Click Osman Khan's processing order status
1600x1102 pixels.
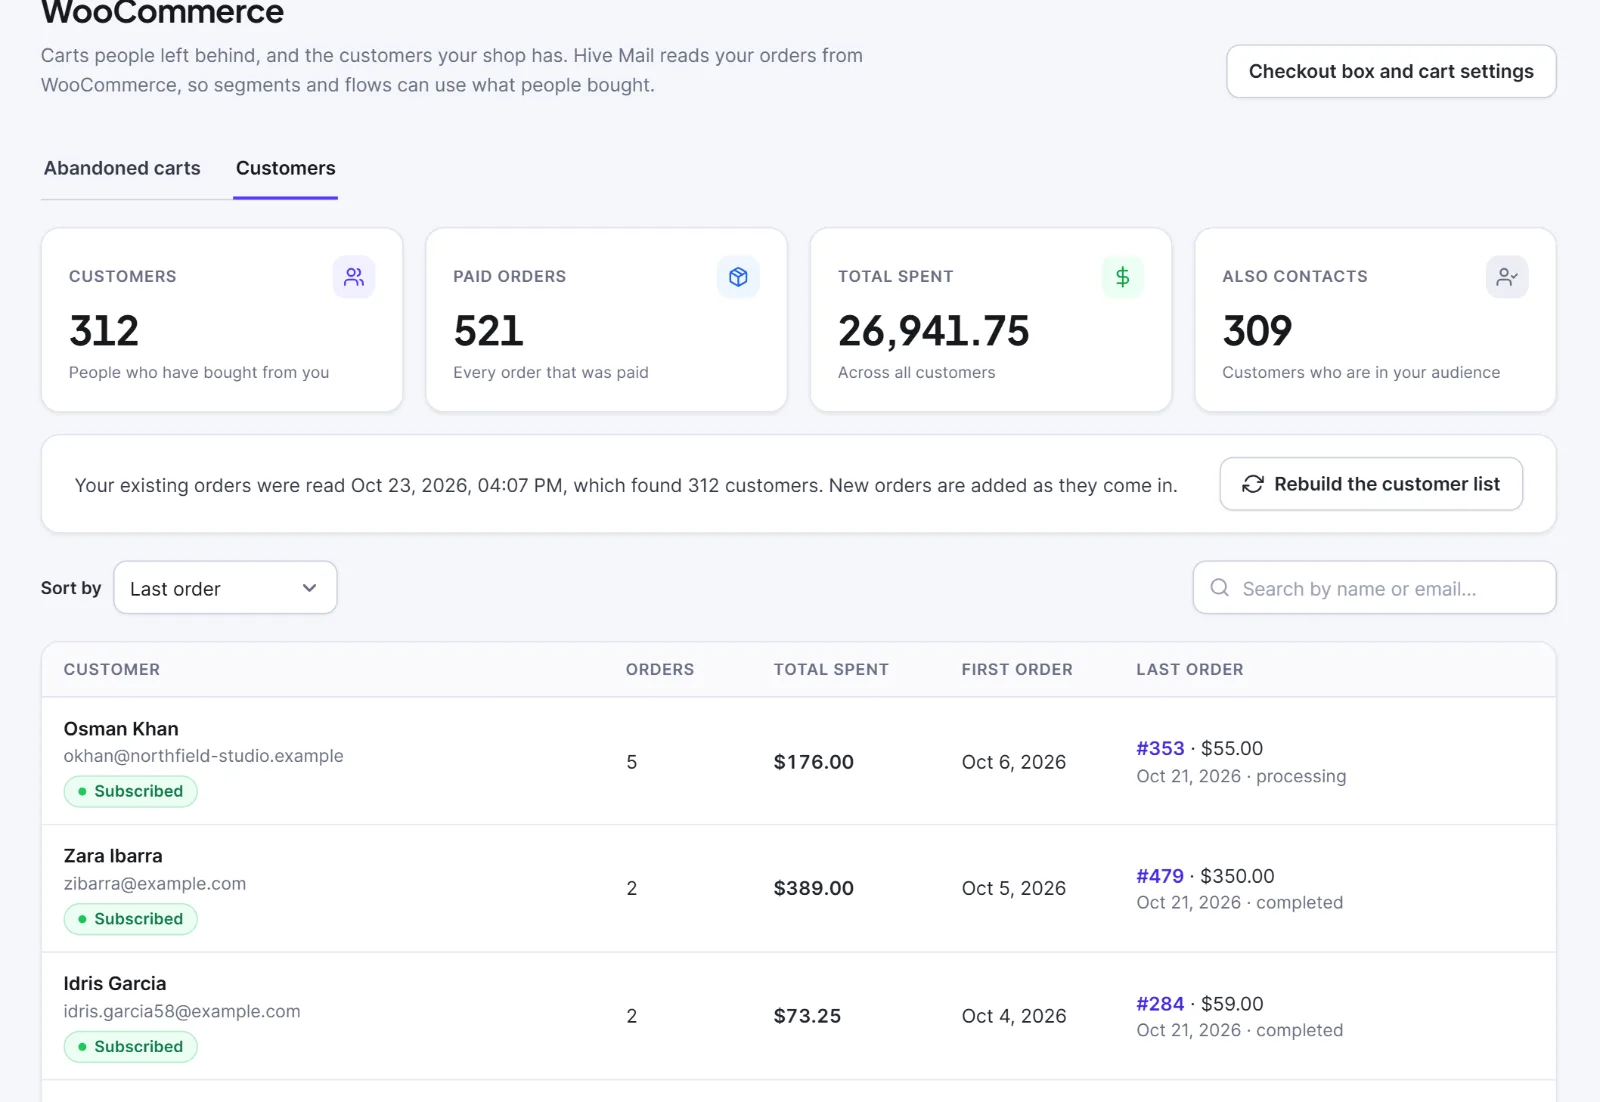point(1301,776)
